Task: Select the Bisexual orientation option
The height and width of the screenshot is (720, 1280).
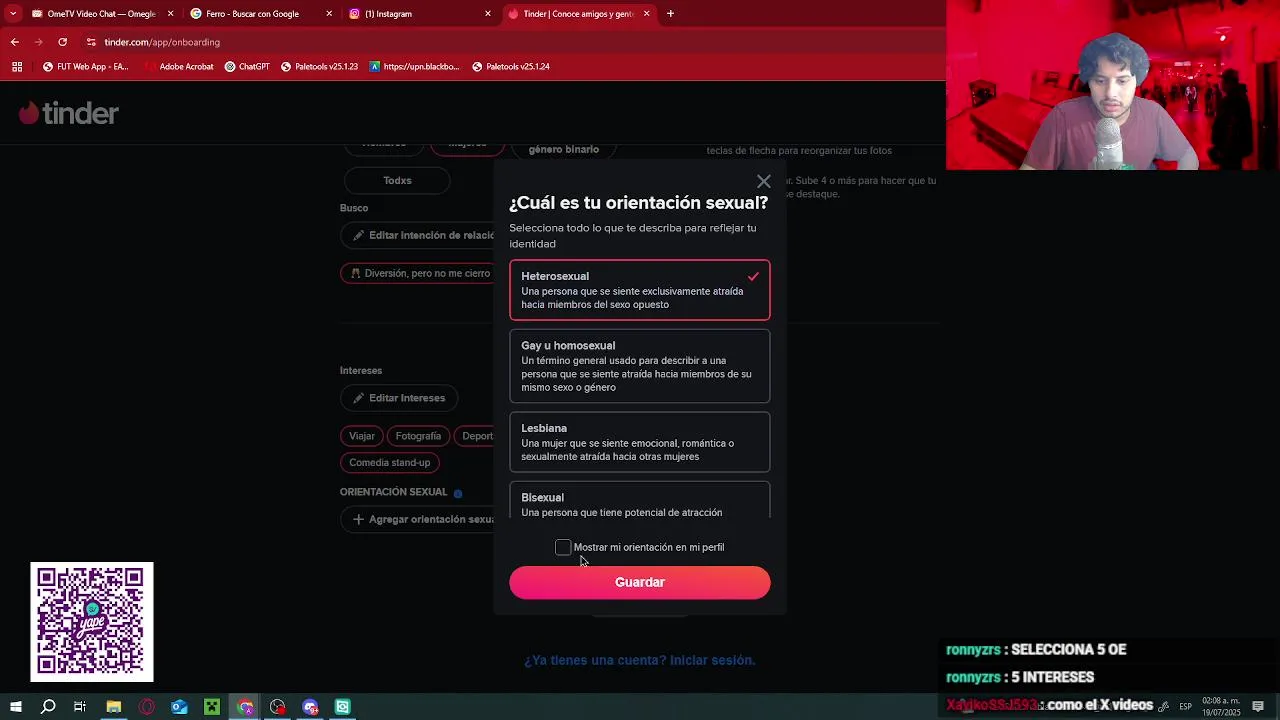Action: pos(640,501)
